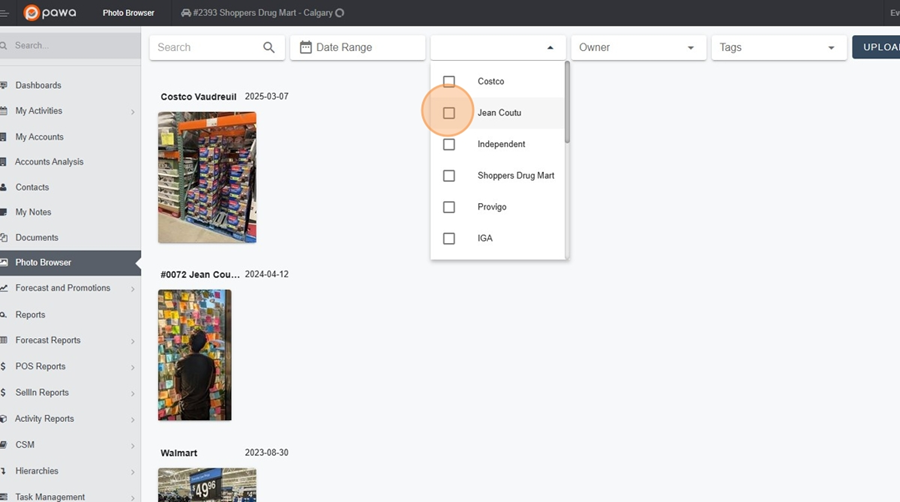Screen dimensions: 900x502
Task: Toggle the hamburger menu icon
Action: pos(3,13)
